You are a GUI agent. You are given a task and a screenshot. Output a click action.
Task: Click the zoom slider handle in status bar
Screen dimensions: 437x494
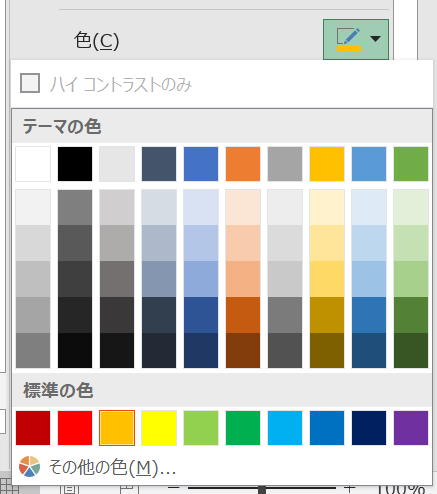click(x=262, y=489)
